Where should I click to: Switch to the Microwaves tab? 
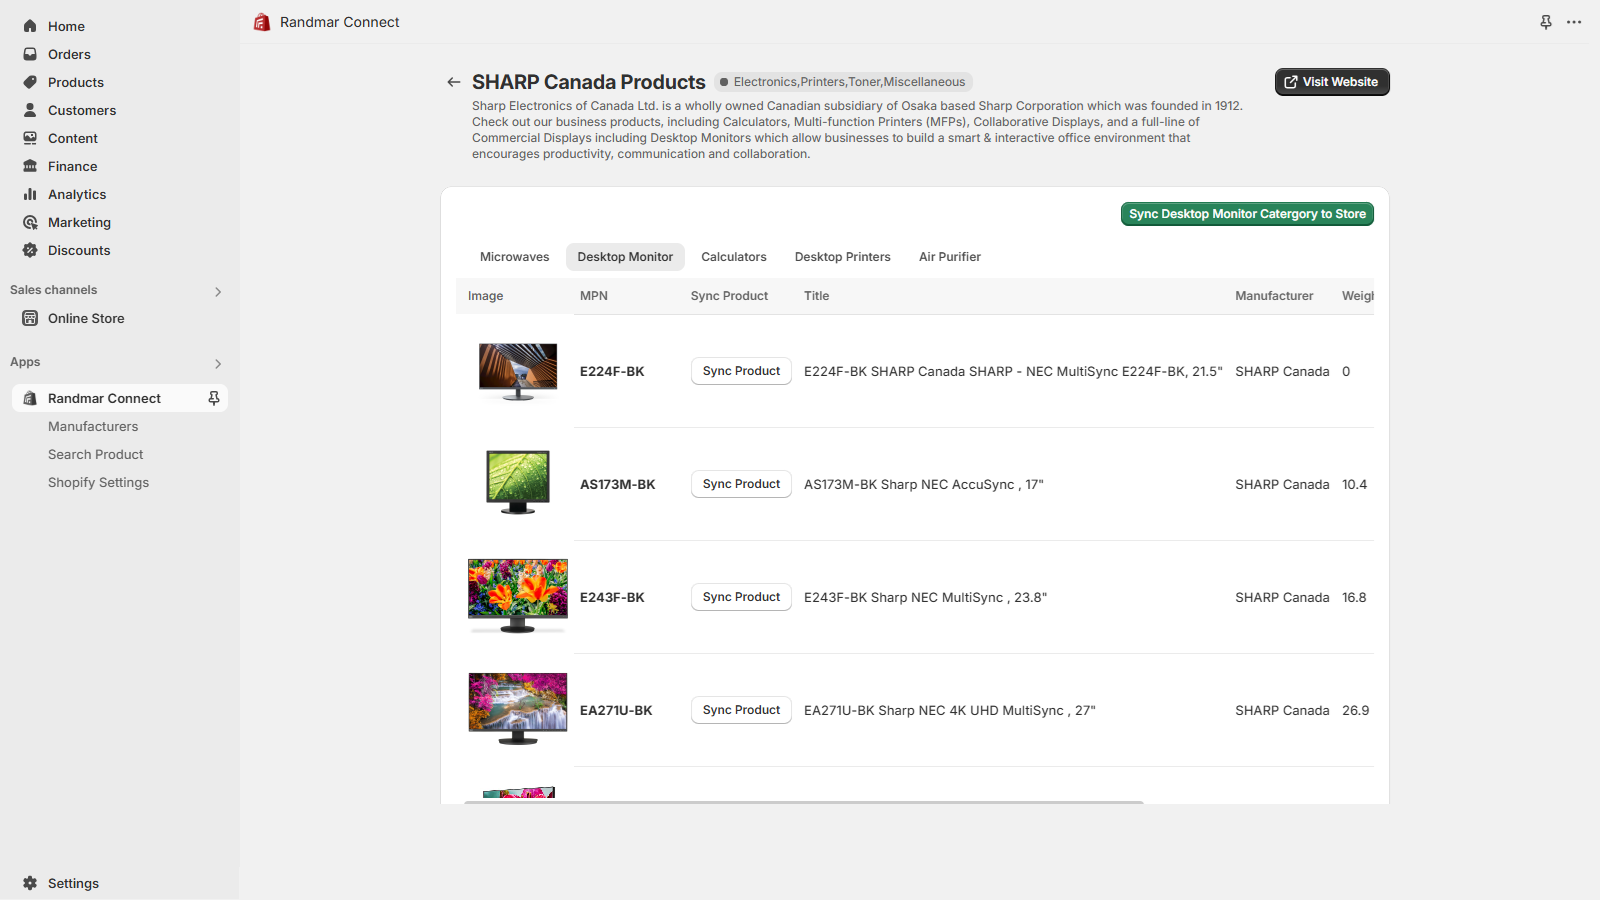[x=514, y=257]
